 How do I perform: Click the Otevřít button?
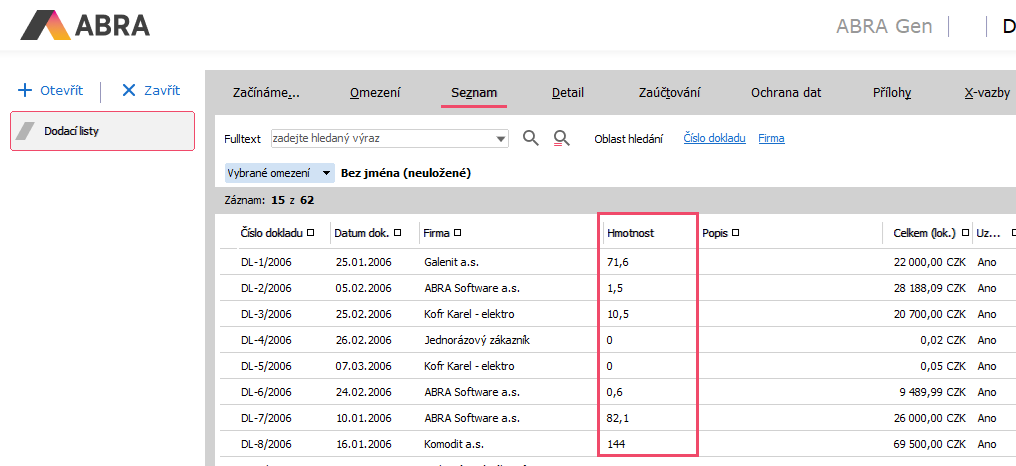(x=51, y=90)
